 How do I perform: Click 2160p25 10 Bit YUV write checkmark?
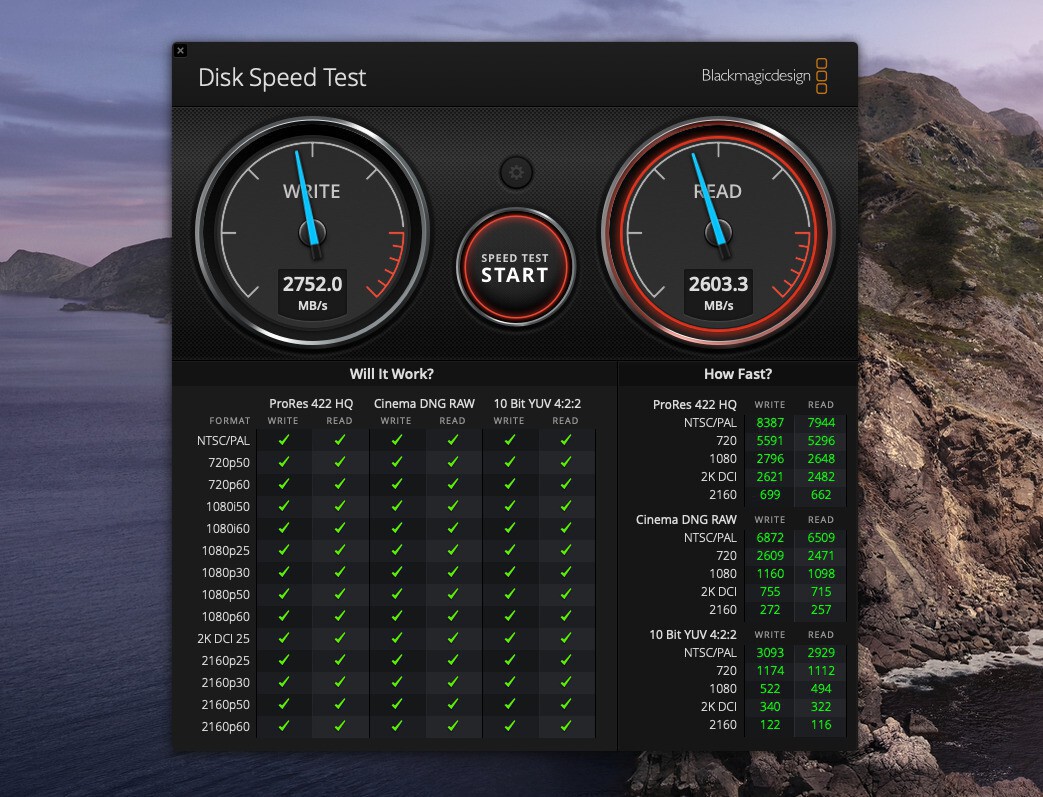coord(510,659)
